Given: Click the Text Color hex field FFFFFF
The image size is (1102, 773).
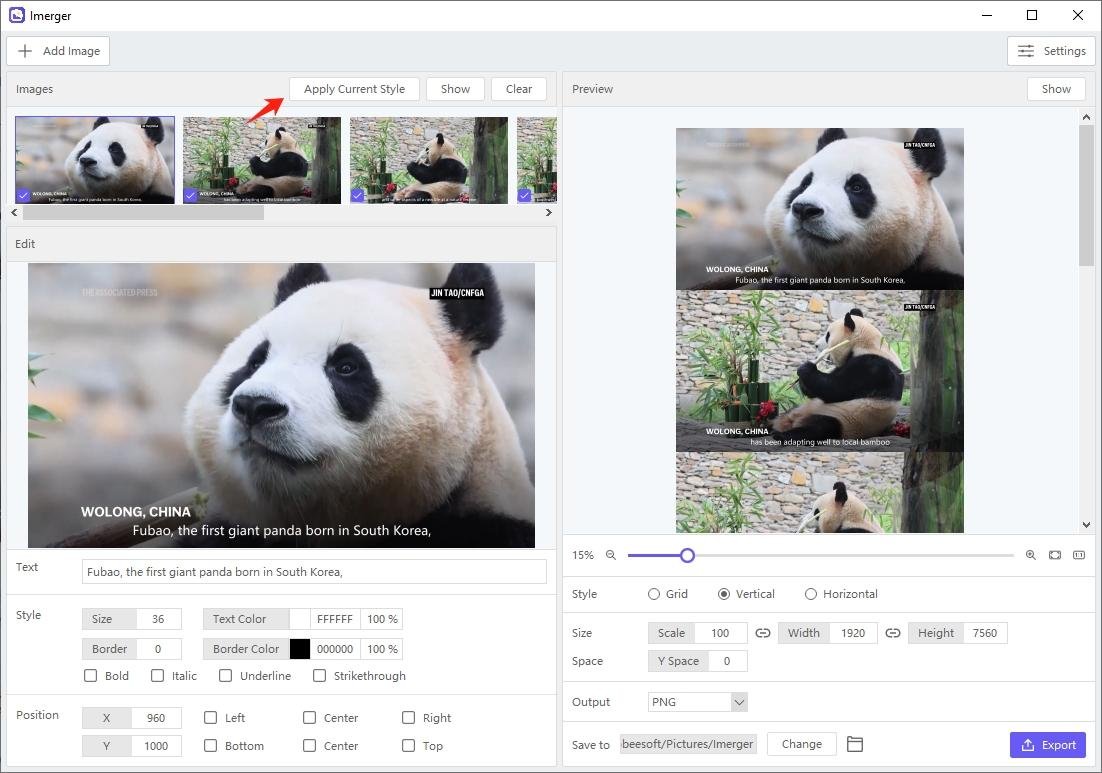Looking at the screenshot, I should 335,619.
